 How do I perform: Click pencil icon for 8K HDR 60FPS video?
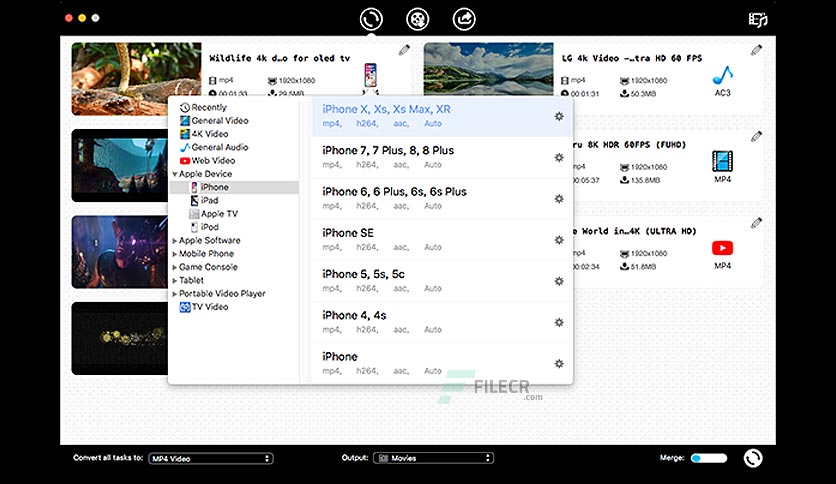(x=756, y=136)
